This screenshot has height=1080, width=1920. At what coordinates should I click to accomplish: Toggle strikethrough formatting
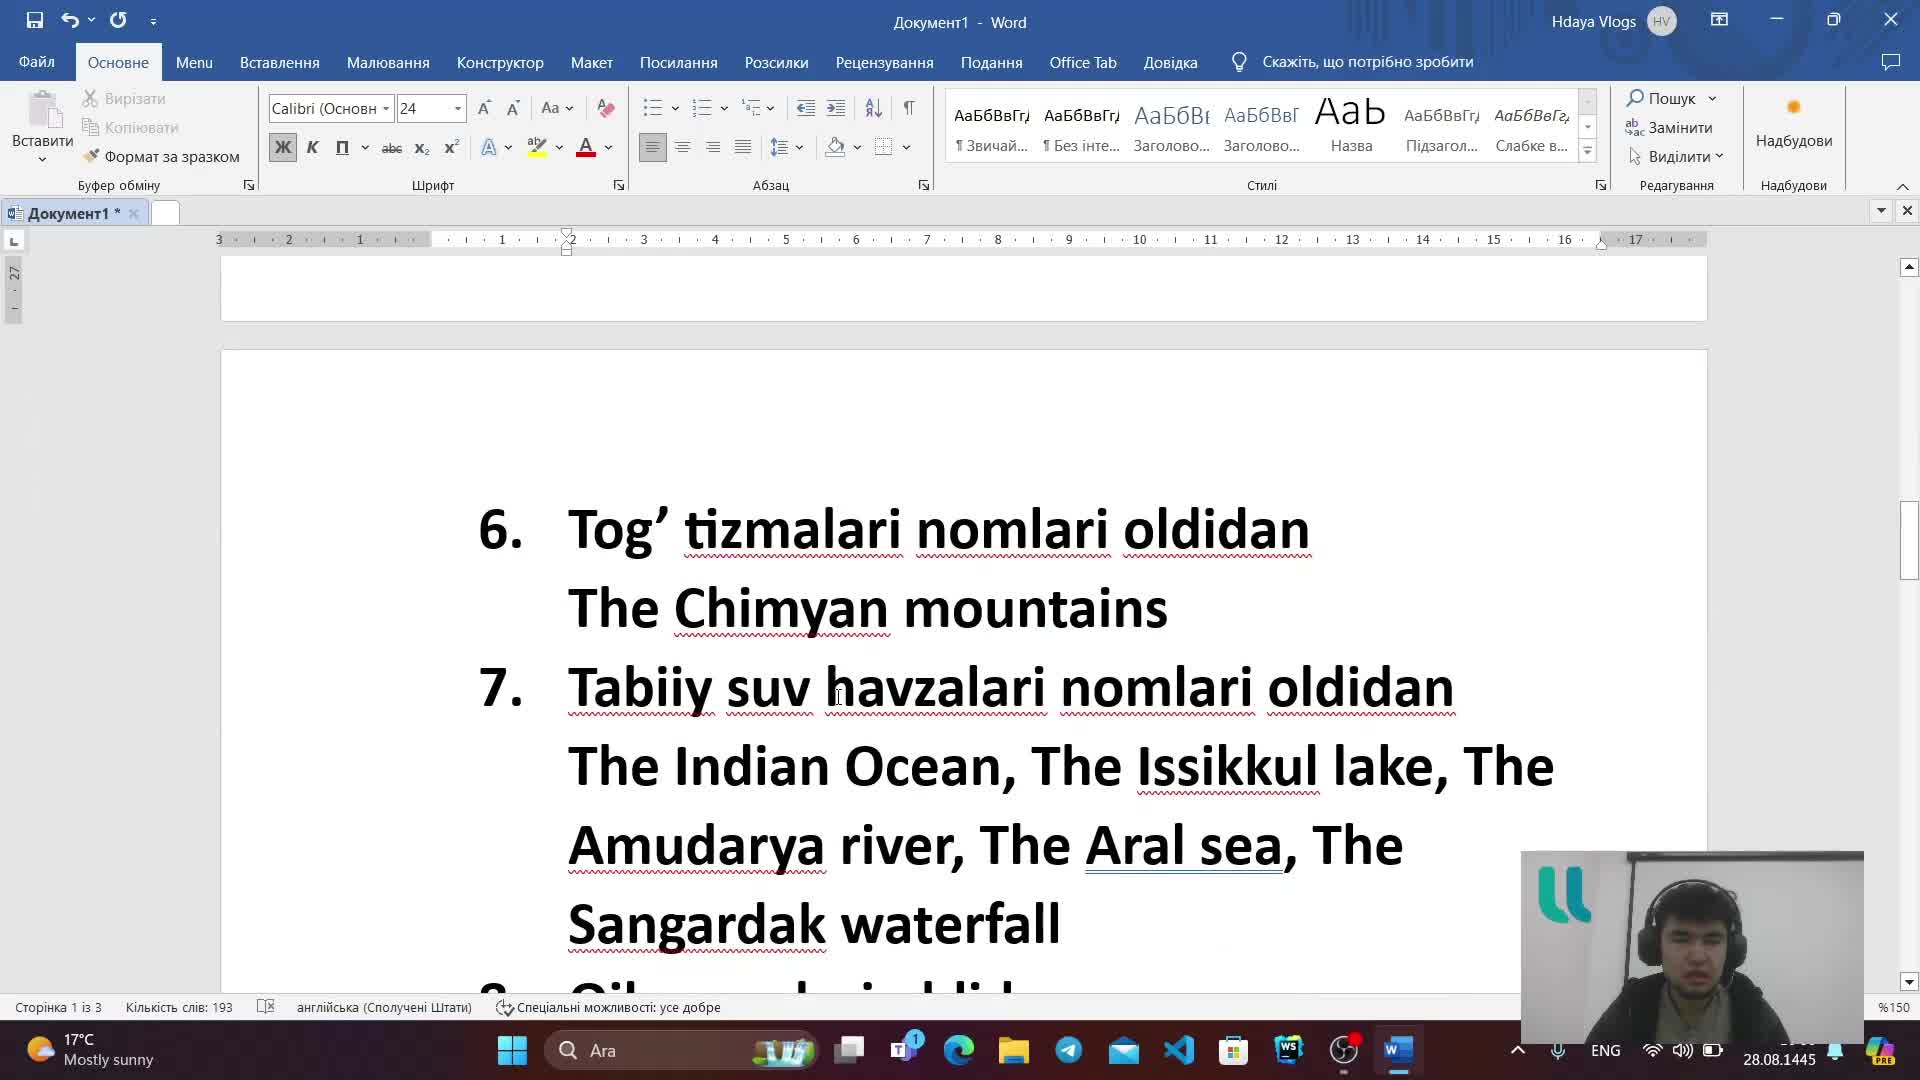coord(392,147)
